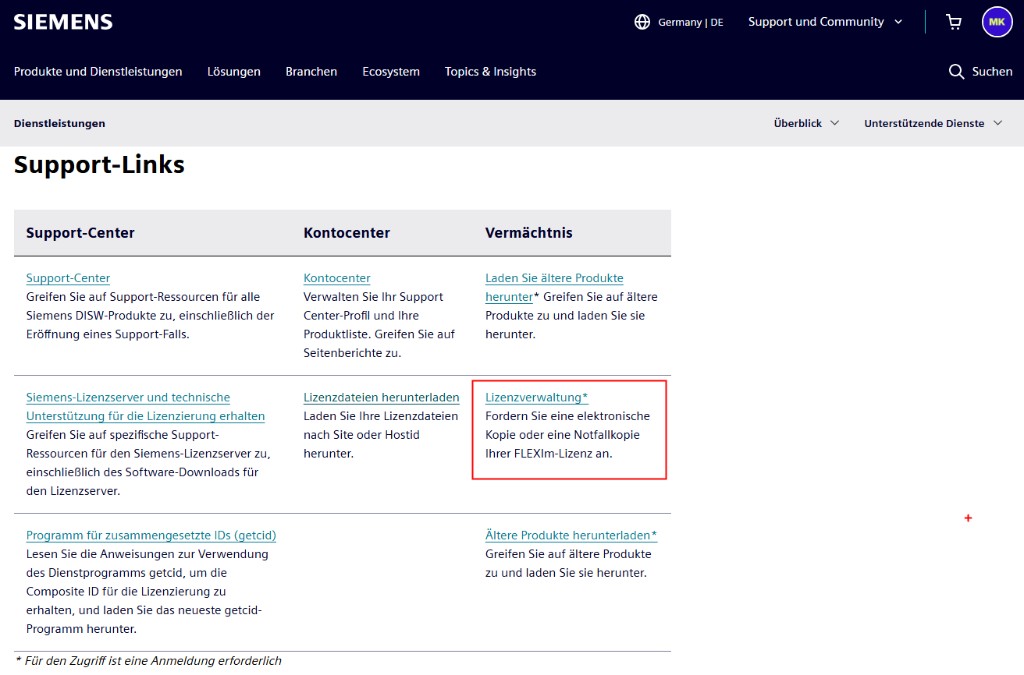The width and height of the screenshot is (1024, 675).
Task: Open the Lizenzverwaltung link
Action: [x=537, y=398]
